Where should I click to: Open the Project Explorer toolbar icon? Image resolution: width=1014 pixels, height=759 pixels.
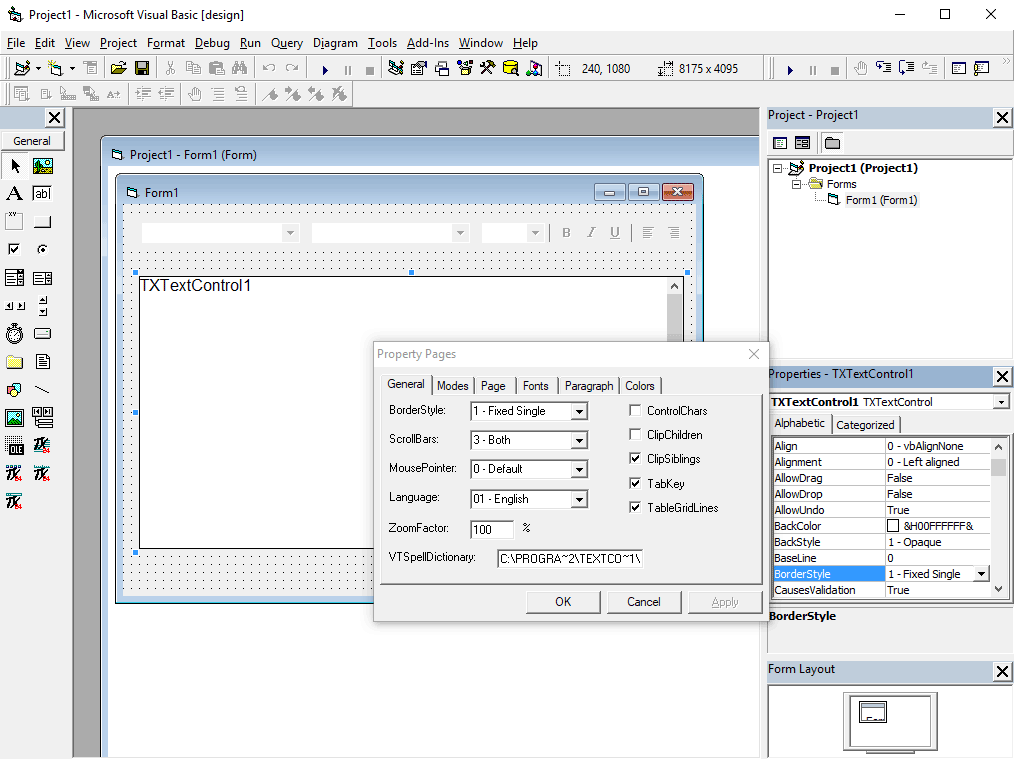(396, 68)
